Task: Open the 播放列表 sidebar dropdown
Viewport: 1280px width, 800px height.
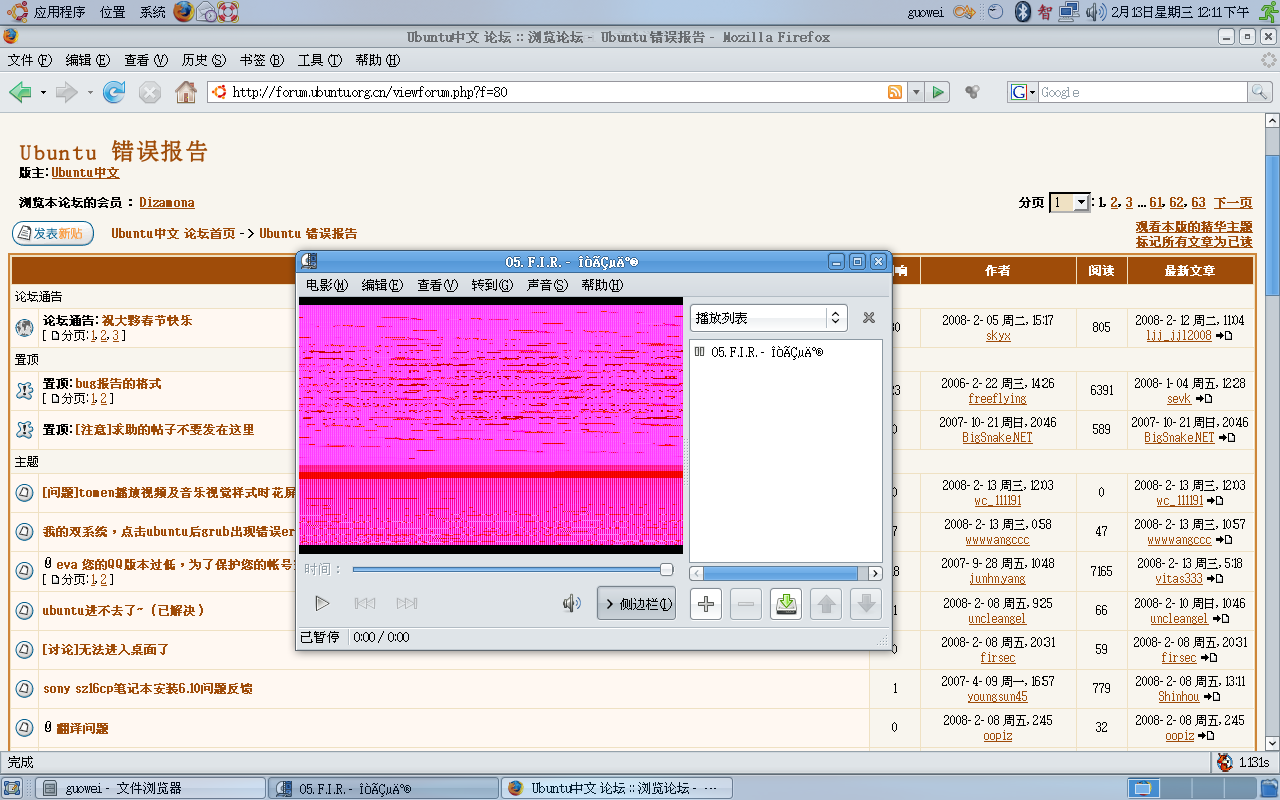Action: tap(768, 318)
